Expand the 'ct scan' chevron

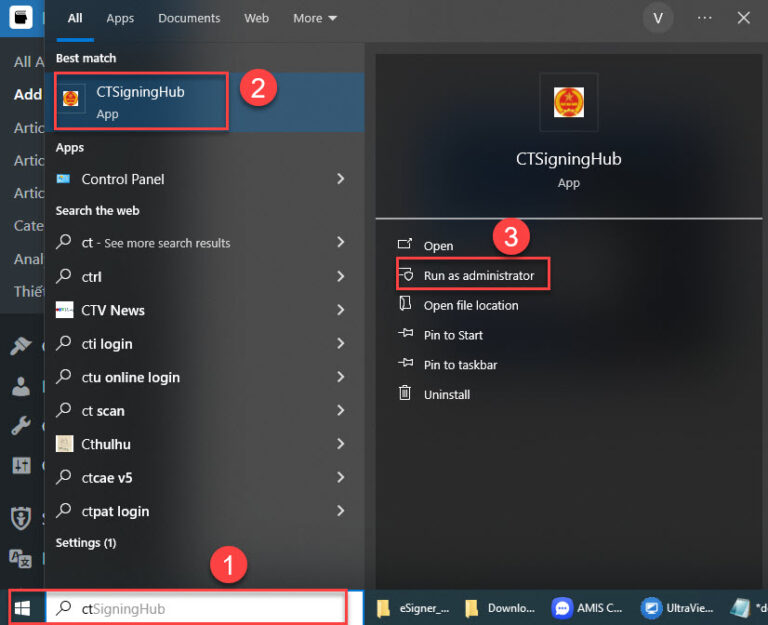click(340, 410)
